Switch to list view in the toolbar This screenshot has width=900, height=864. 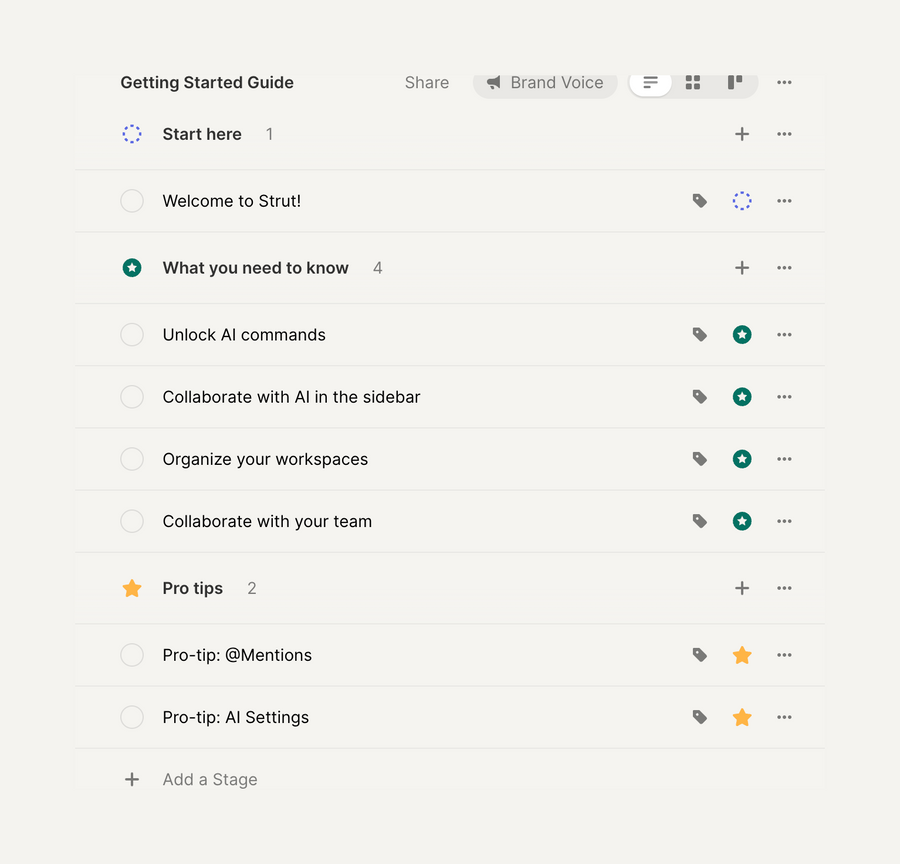point(650,83)
